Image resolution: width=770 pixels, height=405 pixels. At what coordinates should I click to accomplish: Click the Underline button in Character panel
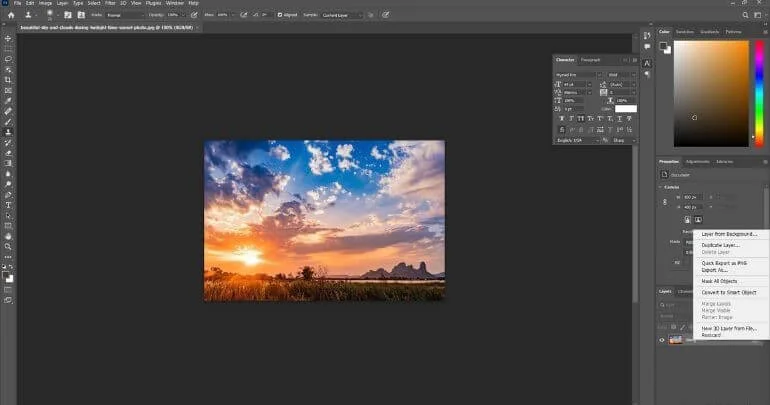tap(619, 119)
